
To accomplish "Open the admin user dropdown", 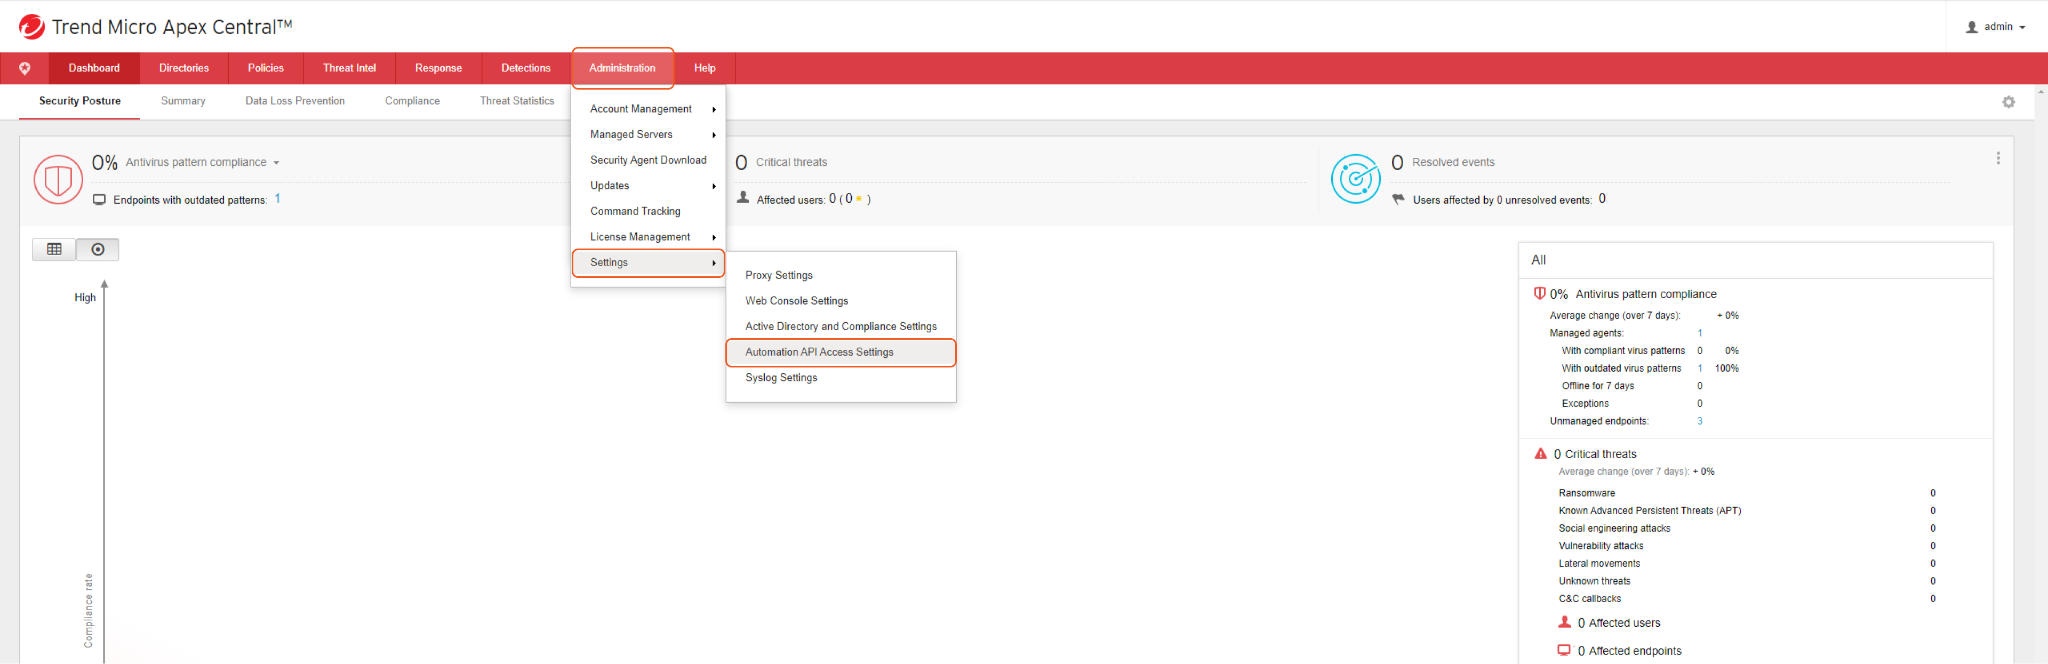I will 1996,27.
